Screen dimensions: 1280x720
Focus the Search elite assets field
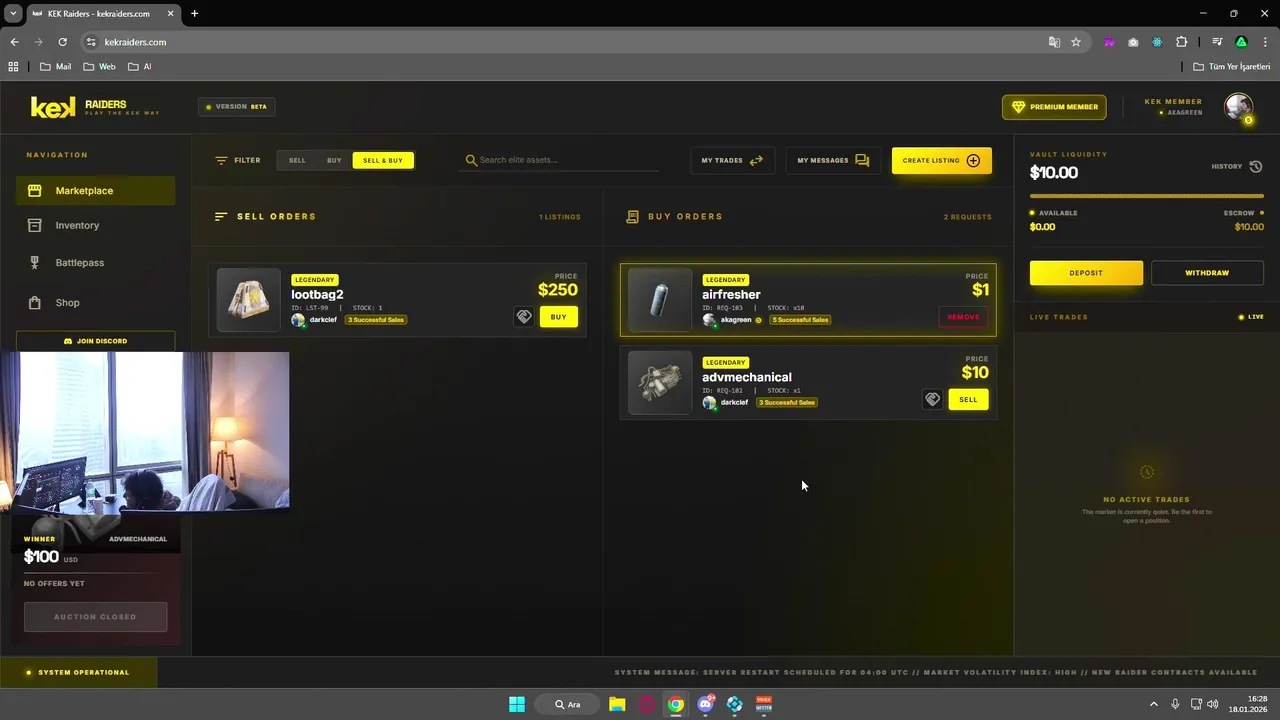(x=560, y=160)
